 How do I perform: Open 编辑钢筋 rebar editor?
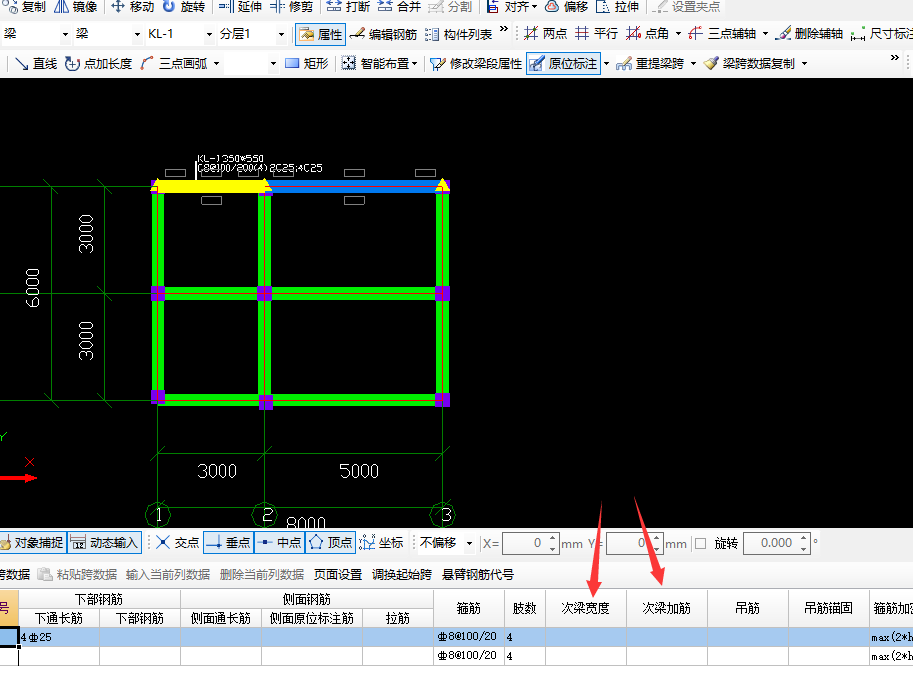tap(383, 34)
